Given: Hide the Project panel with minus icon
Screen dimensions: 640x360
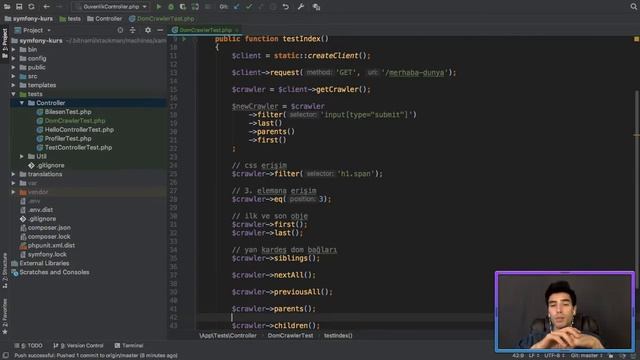Looking at the screenshot, I should [x=160, y=30].
